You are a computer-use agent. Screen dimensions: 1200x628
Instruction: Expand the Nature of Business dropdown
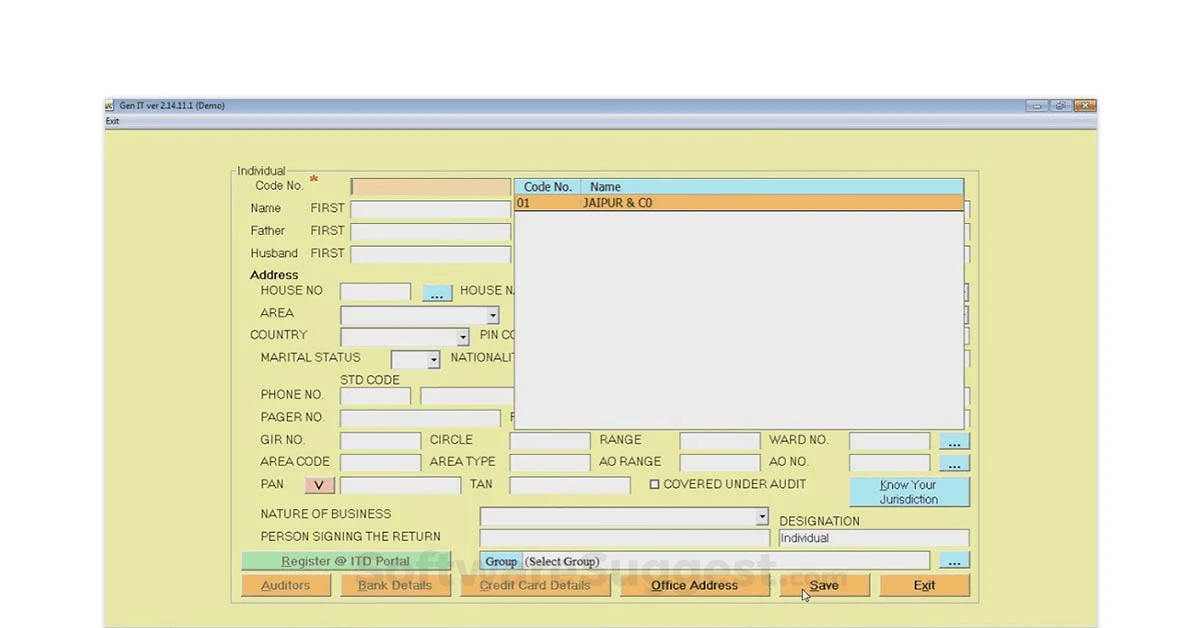[x=762, y=516]
